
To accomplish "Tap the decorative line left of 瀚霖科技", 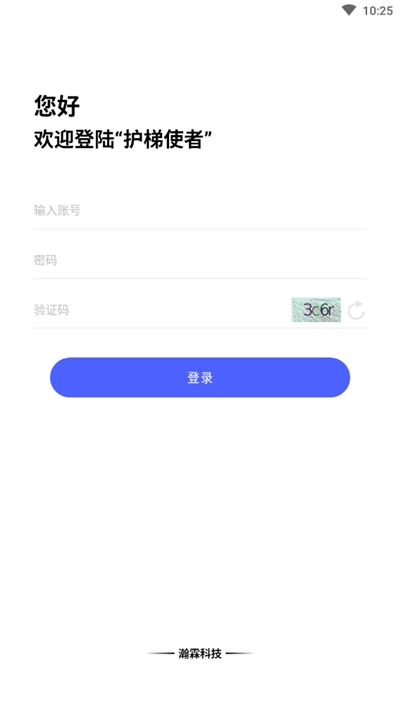I will pyautogui.click(x=160, y=653).
